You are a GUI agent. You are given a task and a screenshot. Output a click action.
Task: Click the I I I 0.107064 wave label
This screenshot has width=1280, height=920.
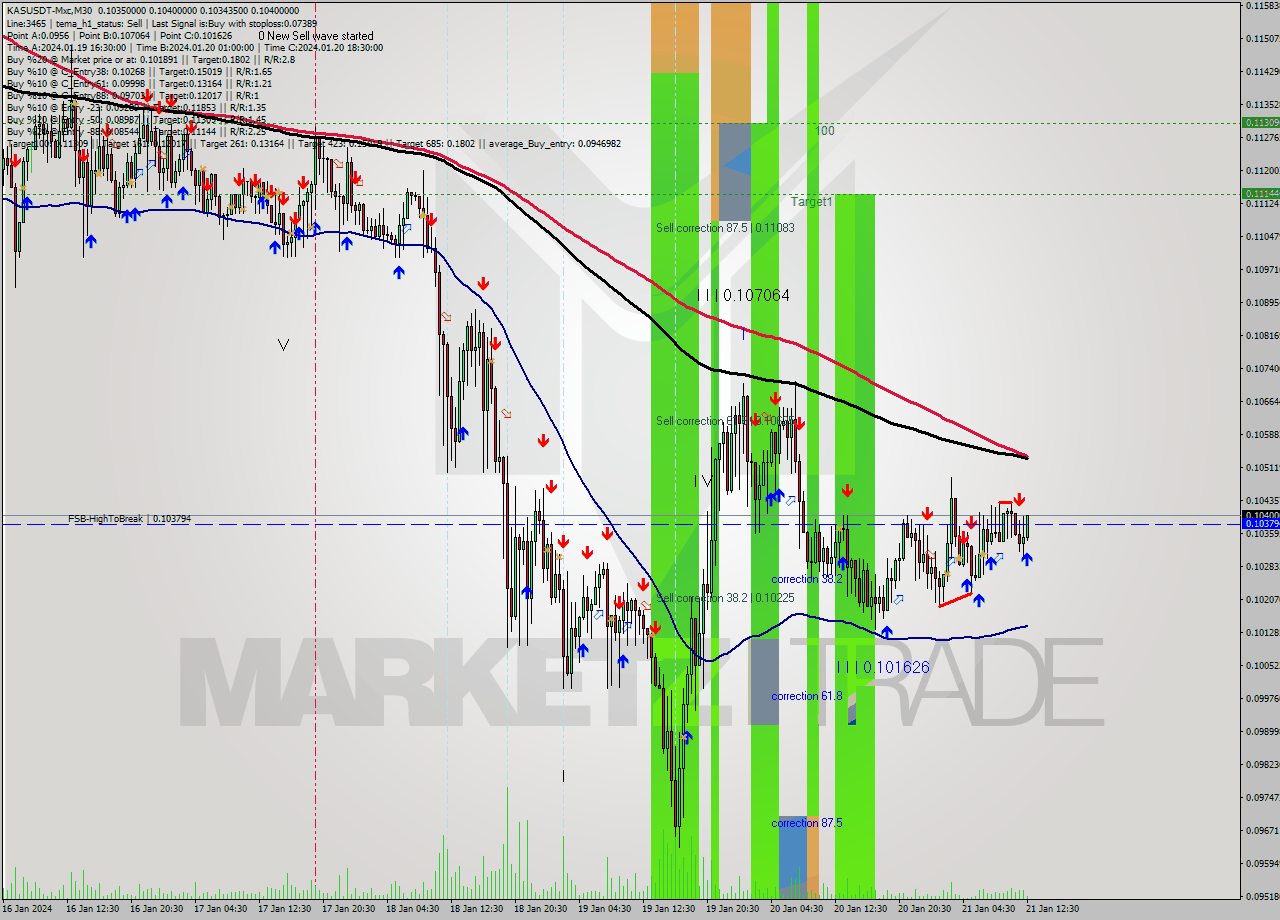tap(744, 295)
